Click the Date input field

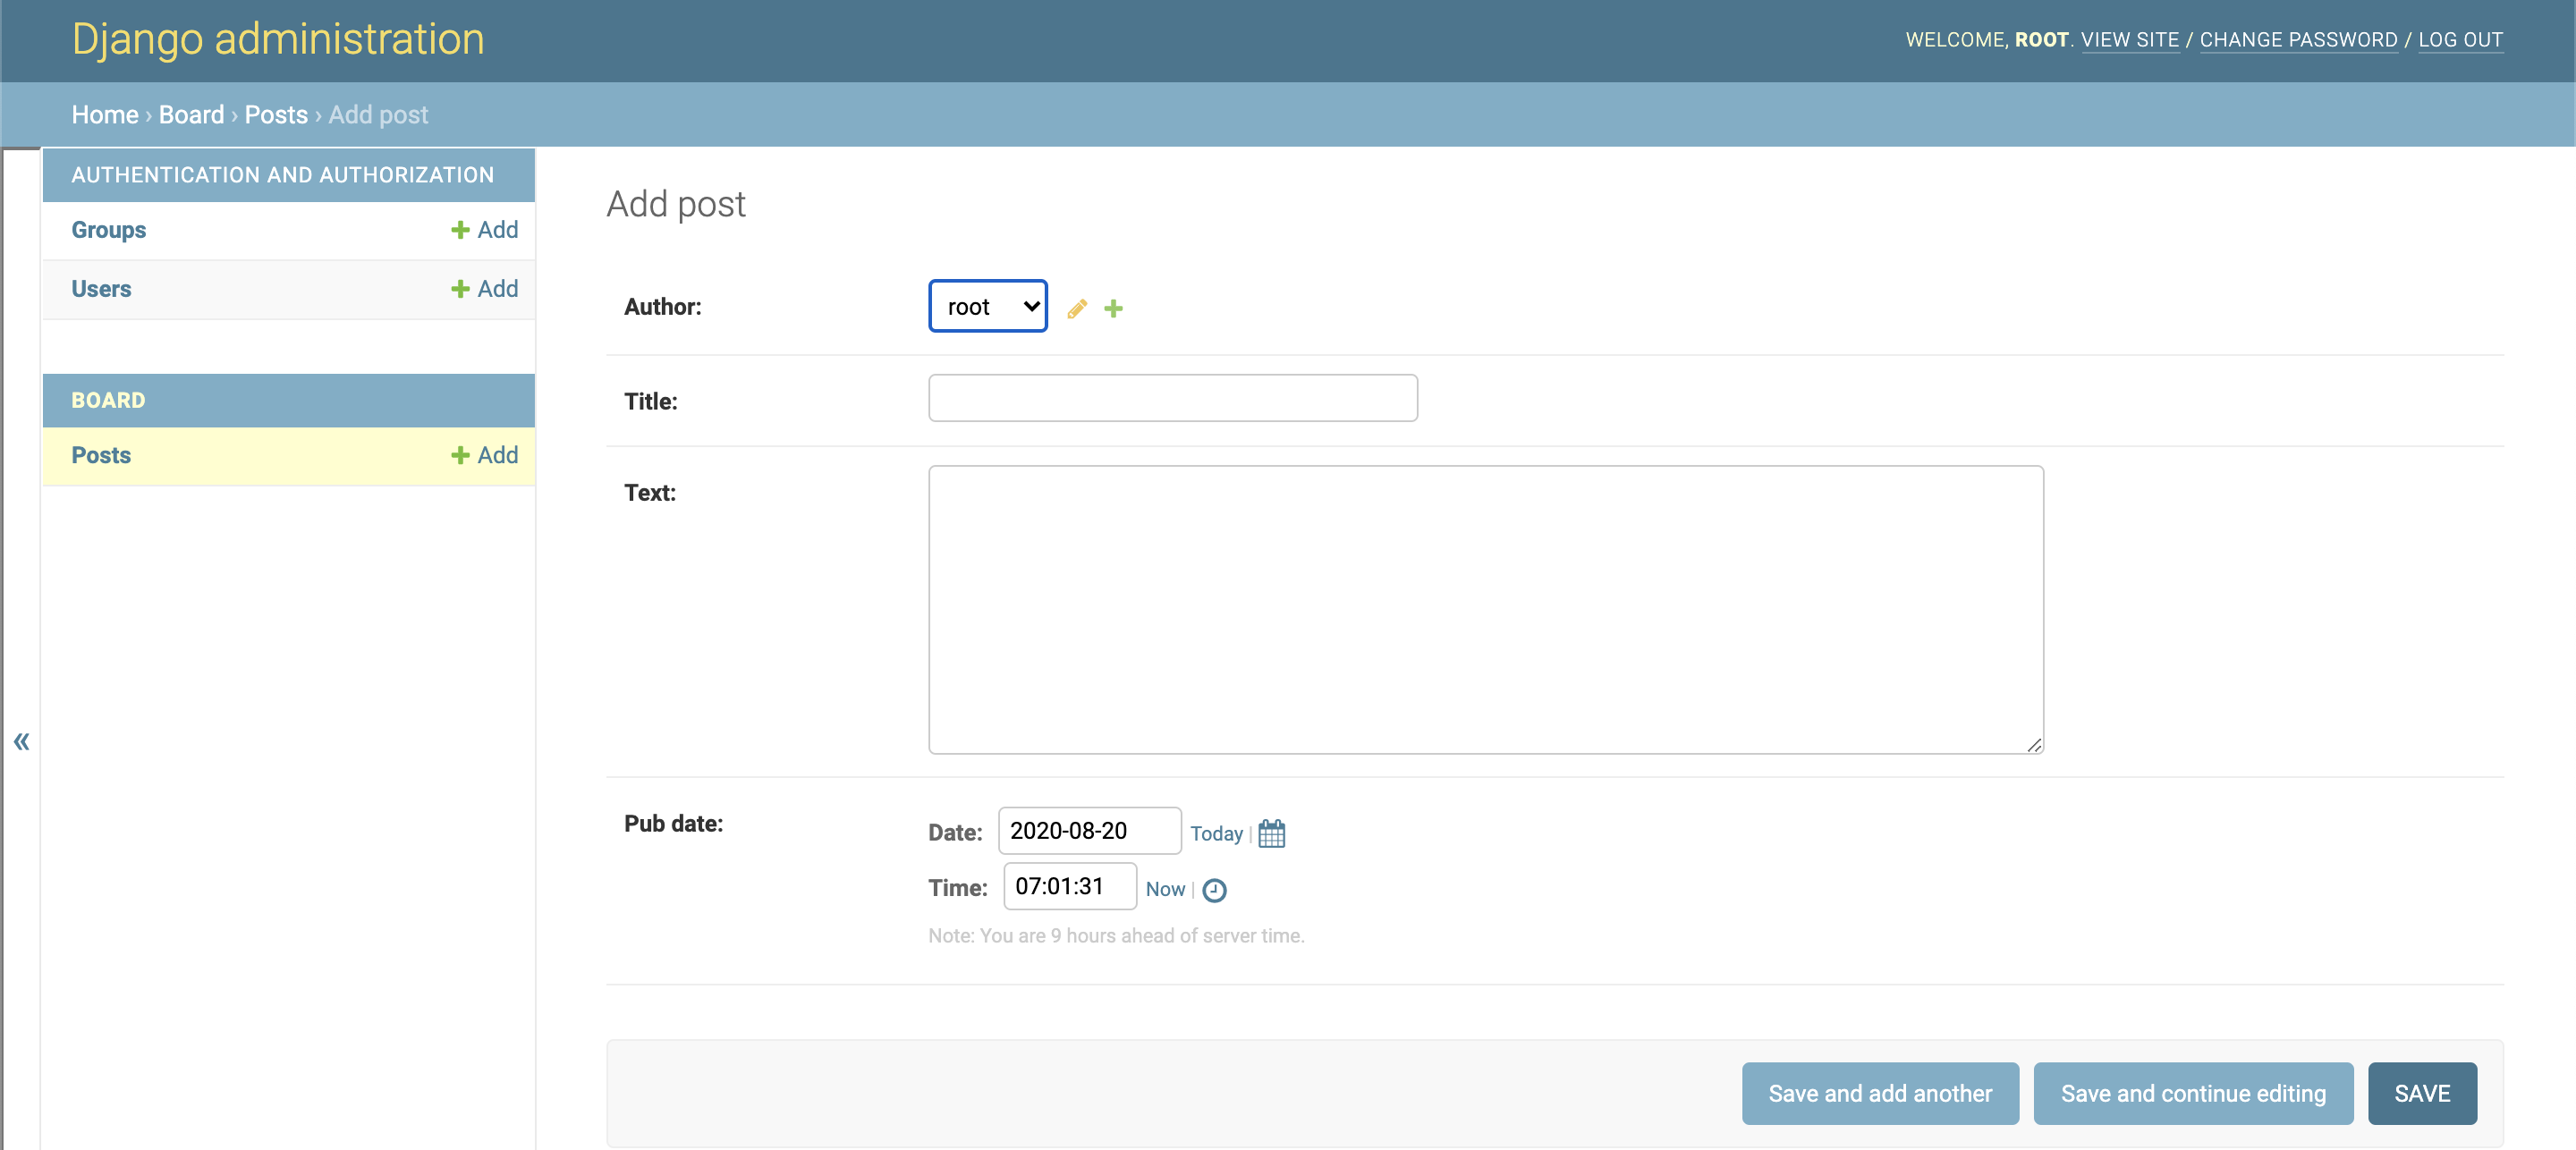[x=1089, y=830]
